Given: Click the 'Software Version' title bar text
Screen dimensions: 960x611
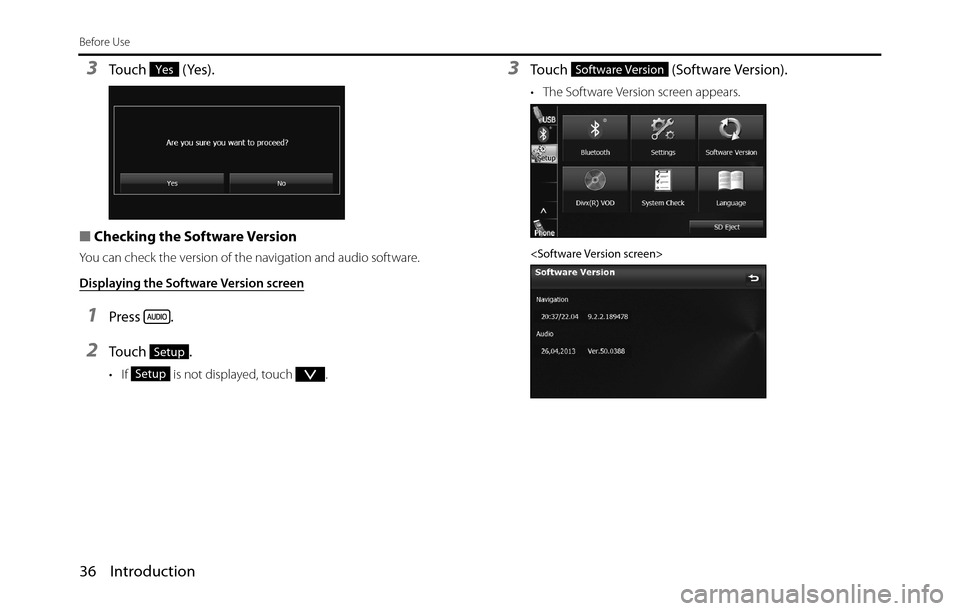Looking at the screenshot, I should tap(575, 272).
